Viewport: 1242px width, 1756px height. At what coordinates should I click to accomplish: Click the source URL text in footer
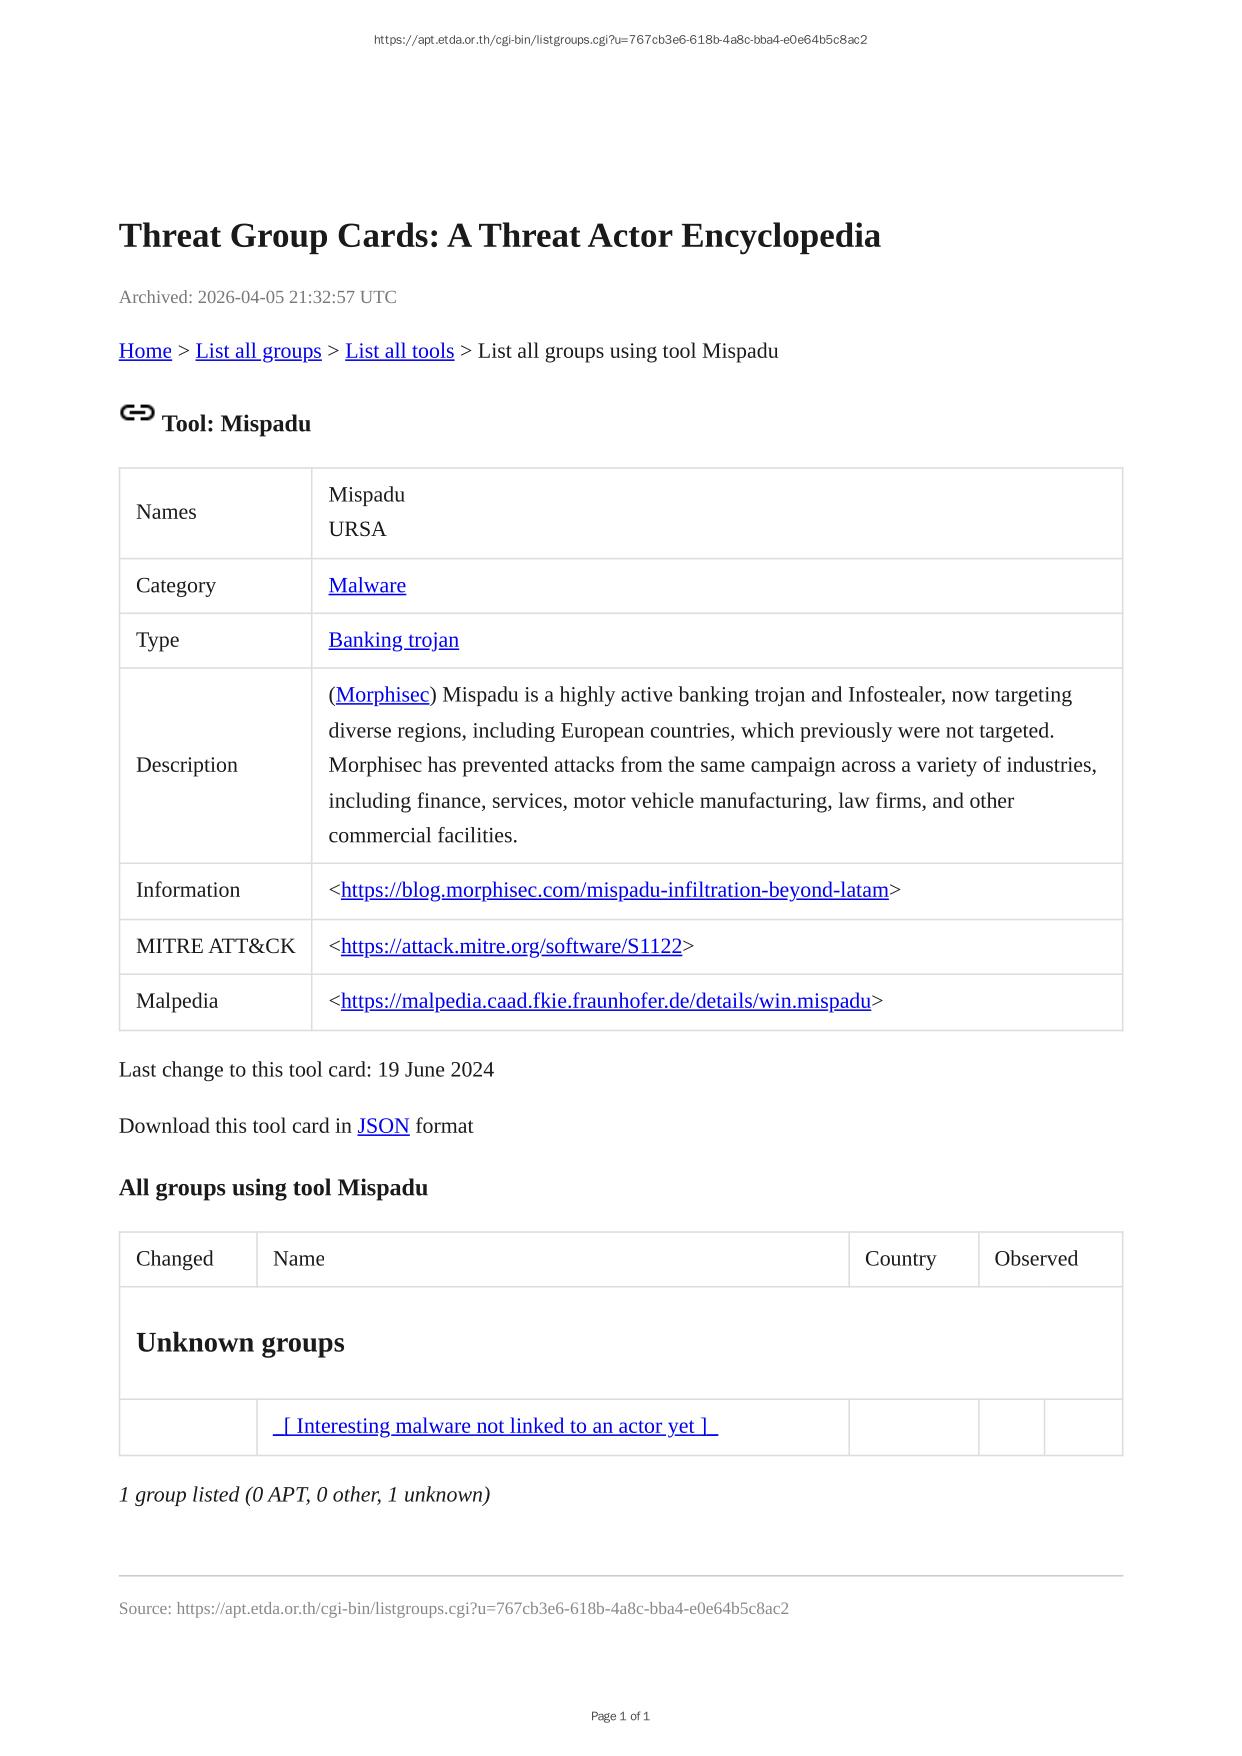pyautogui.click(x=482, y=1608)
